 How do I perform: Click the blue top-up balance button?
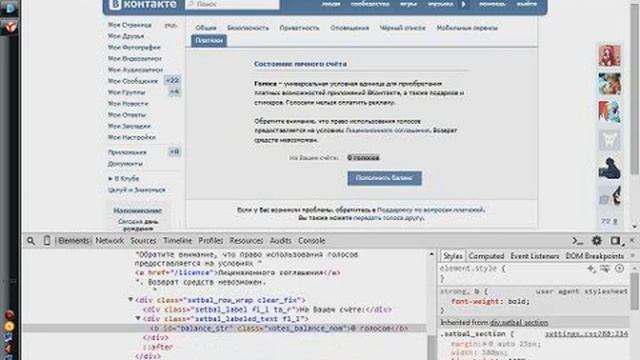click(384, 178)
